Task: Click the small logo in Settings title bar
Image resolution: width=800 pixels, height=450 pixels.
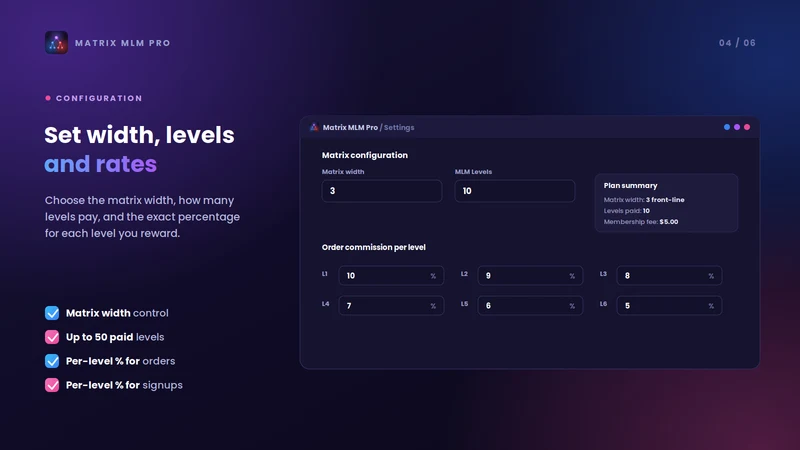Action: click(314, 127)
